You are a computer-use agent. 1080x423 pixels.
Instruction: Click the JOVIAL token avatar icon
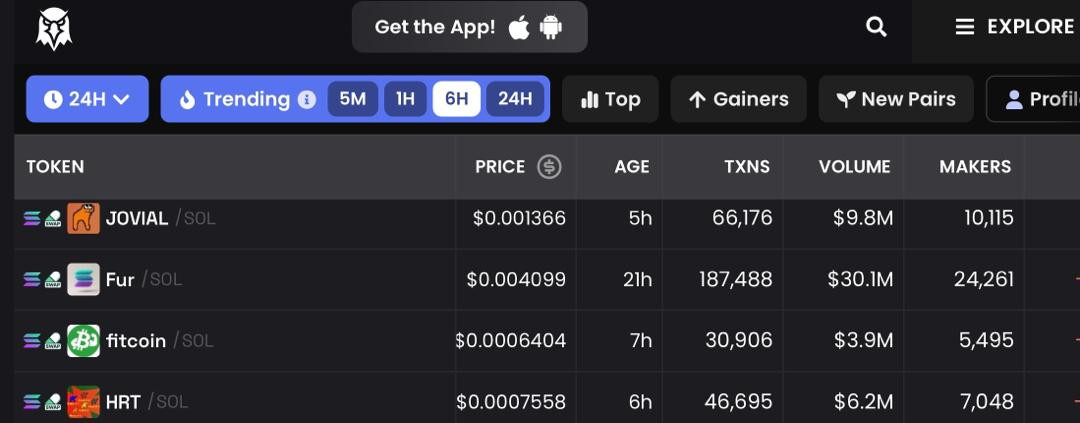pos(83,218)
